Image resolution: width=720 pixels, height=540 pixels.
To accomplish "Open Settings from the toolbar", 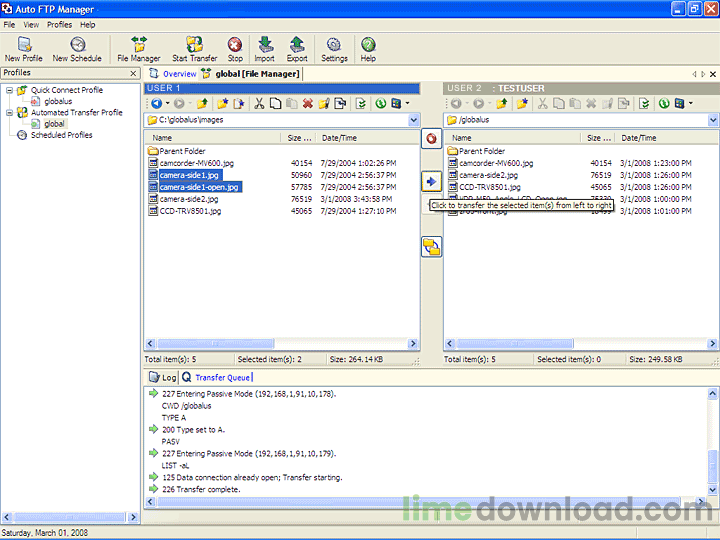I will [x=334, y=50].
